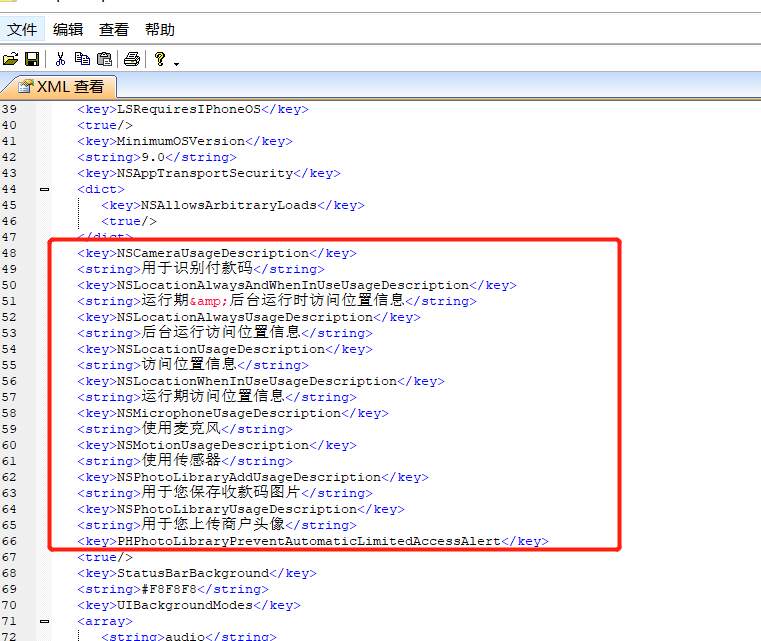Open the toolbar options dropdown arrow
The image size is (761, 641).
(x=177, y=63)
